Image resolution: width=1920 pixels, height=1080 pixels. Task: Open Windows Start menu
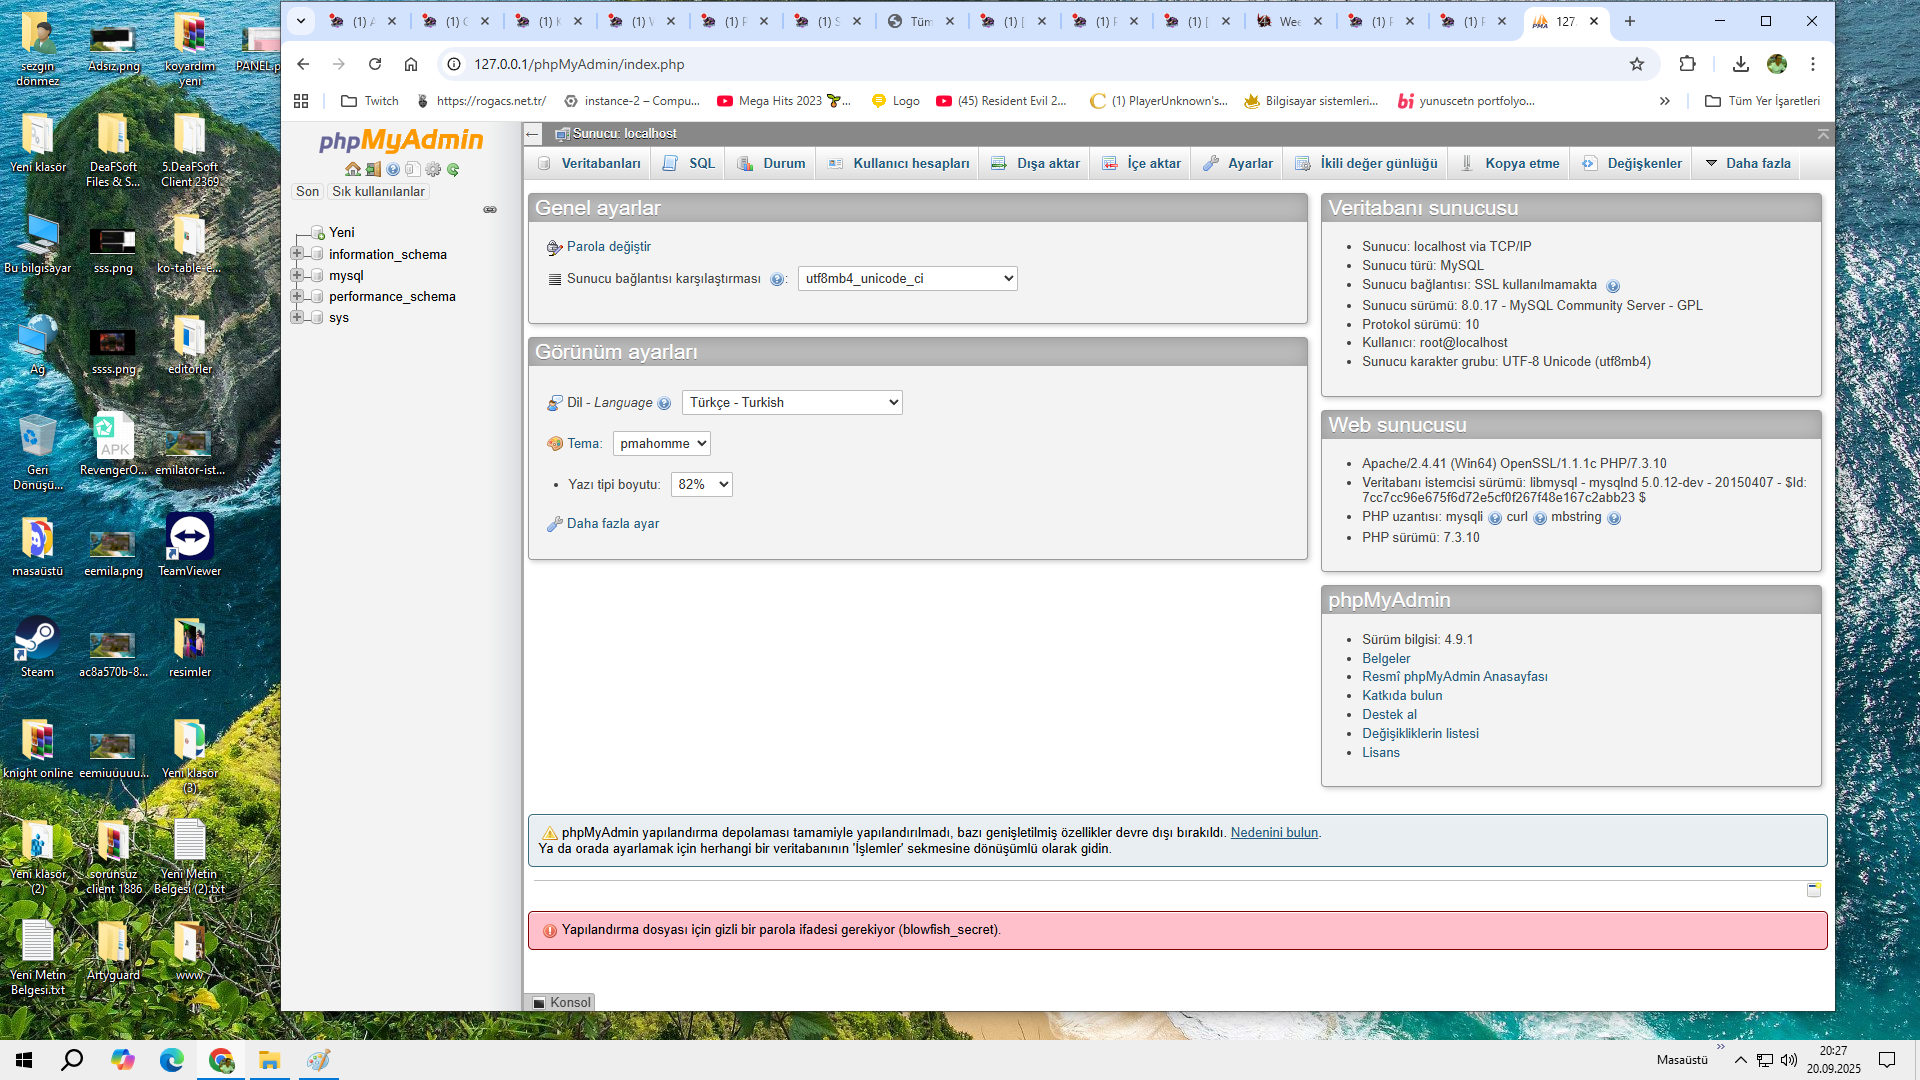[x=24, y=1060]
